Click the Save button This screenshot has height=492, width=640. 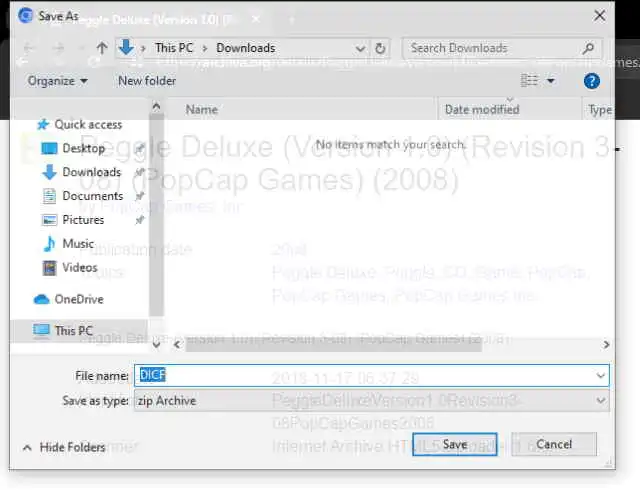(455, 444)
